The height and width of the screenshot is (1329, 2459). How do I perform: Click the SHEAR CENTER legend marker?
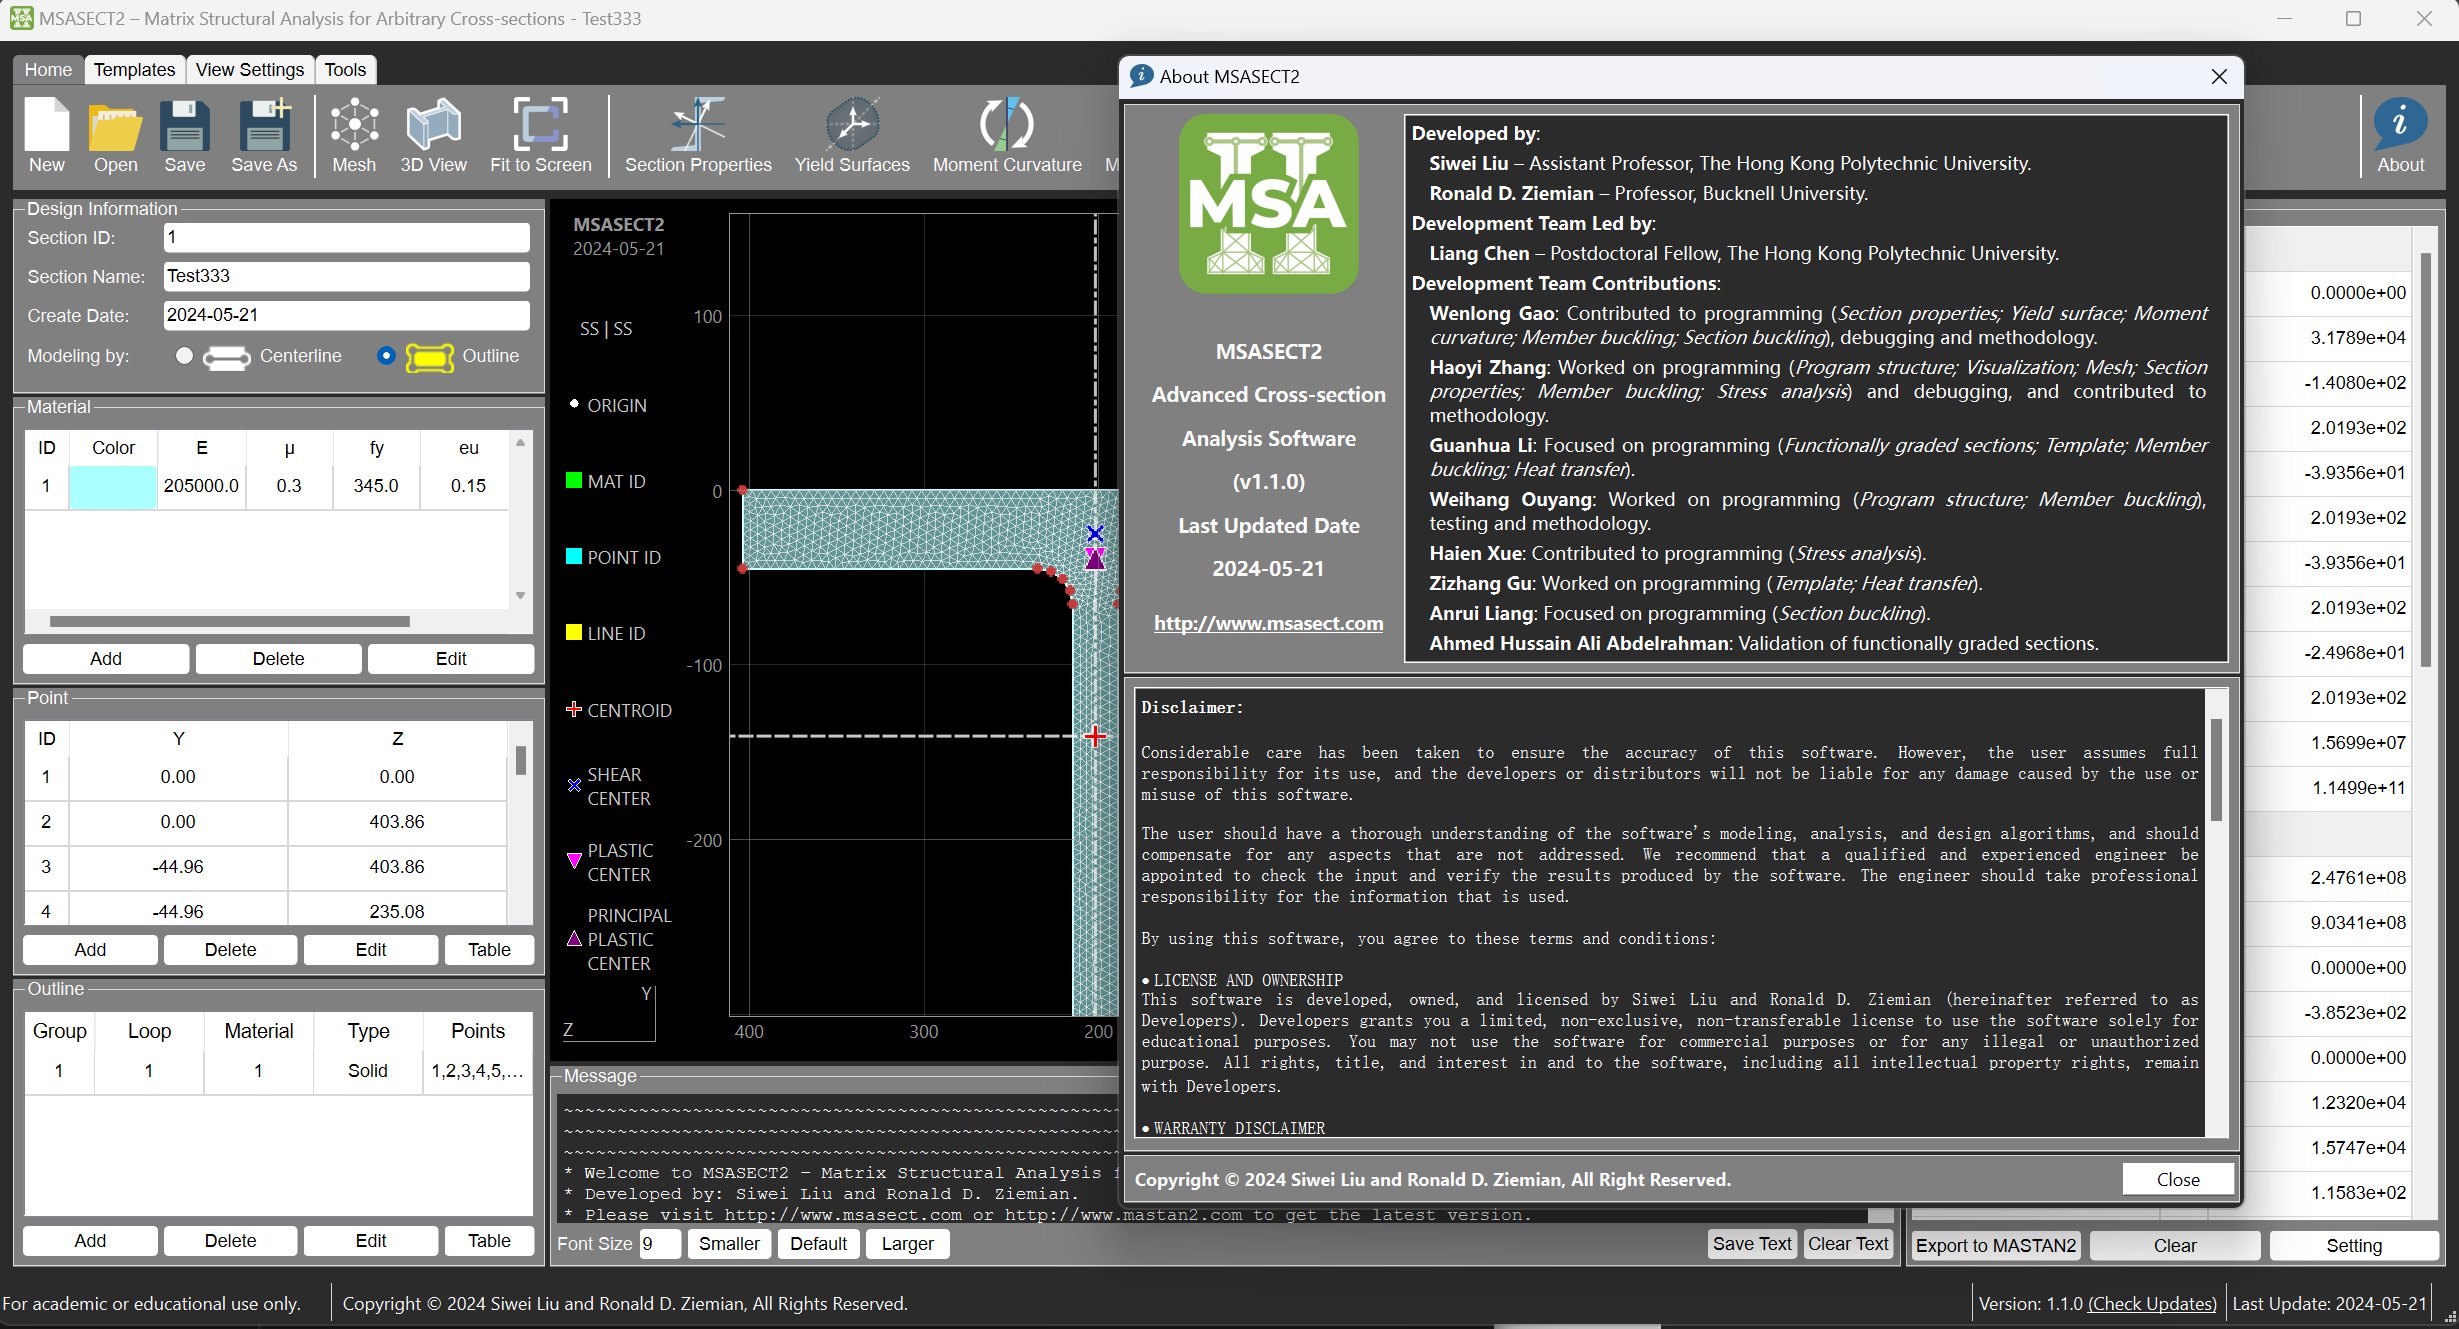574,785
